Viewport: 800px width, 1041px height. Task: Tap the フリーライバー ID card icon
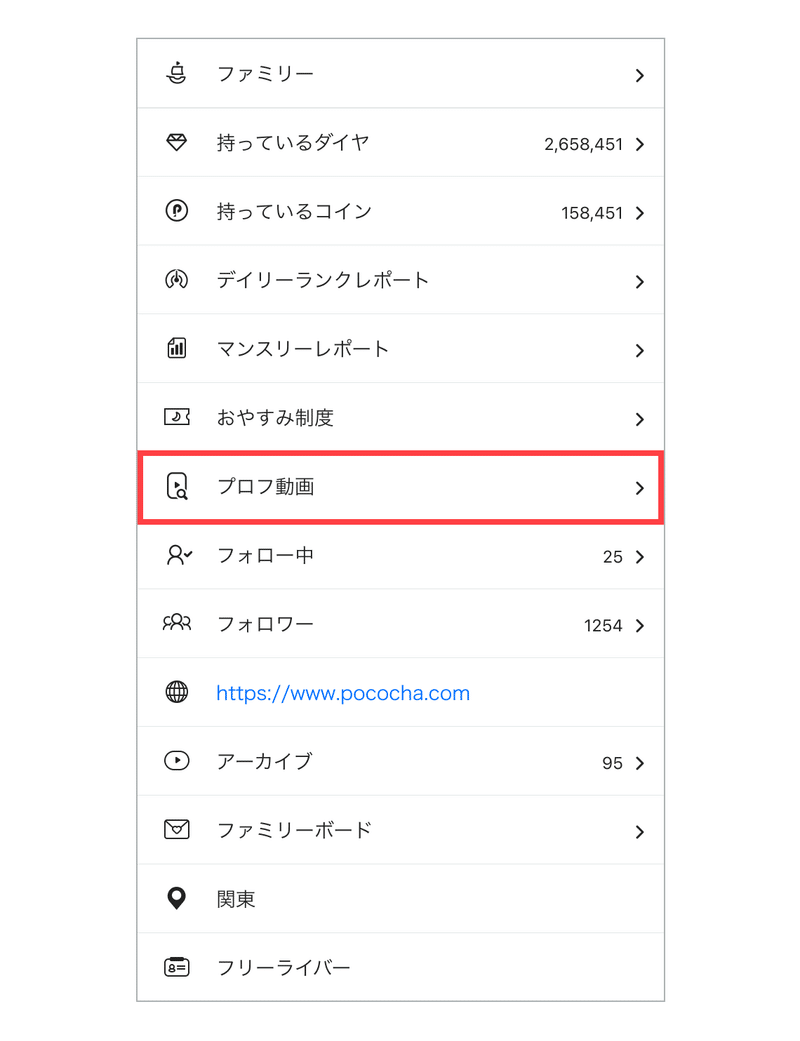click(177, 967)
